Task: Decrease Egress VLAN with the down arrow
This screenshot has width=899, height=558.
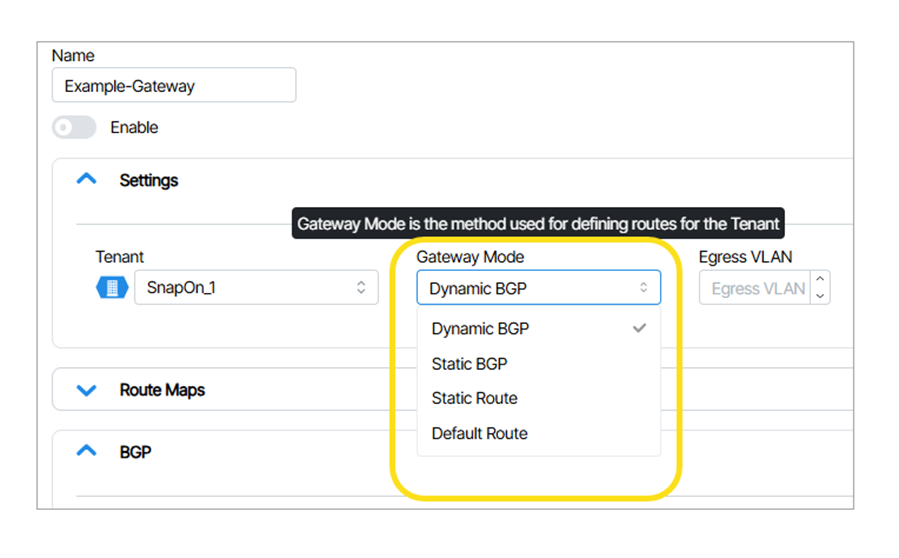Action: pyautogui.click(x=820, y=296)
